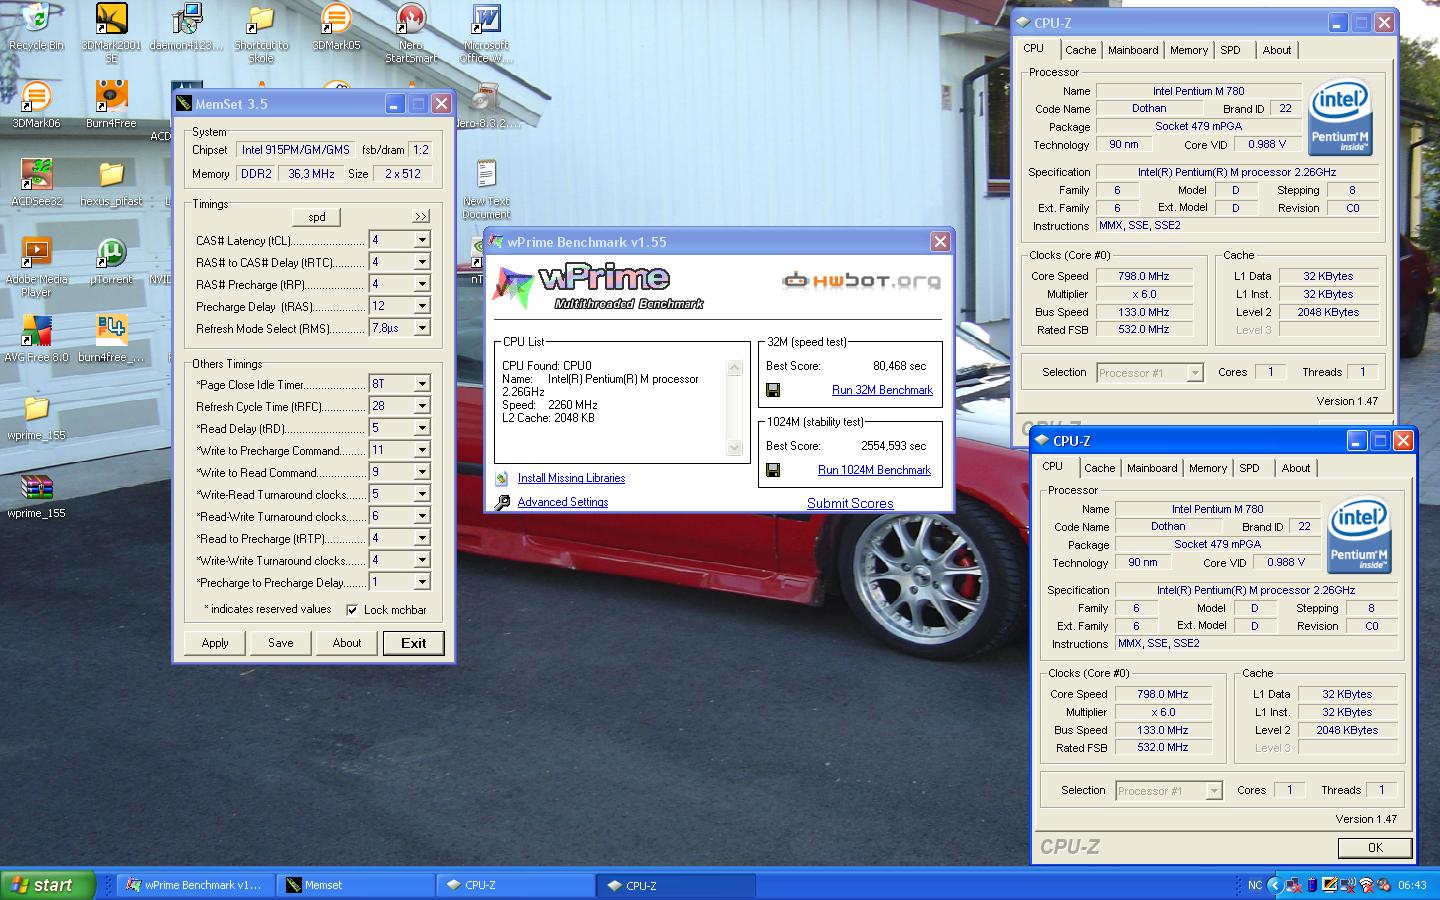Click Submit Scores link
The image size is (1440, 900).
(850, 503)
